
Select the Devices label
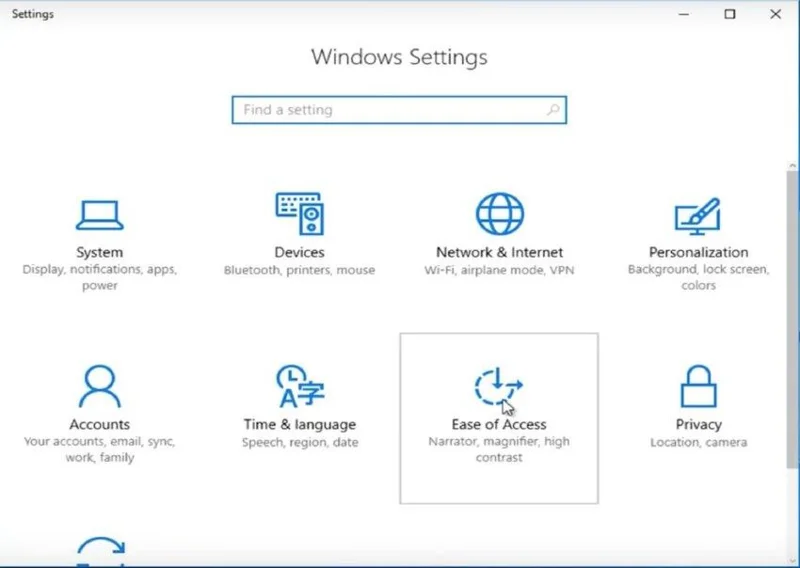point(299,252)
